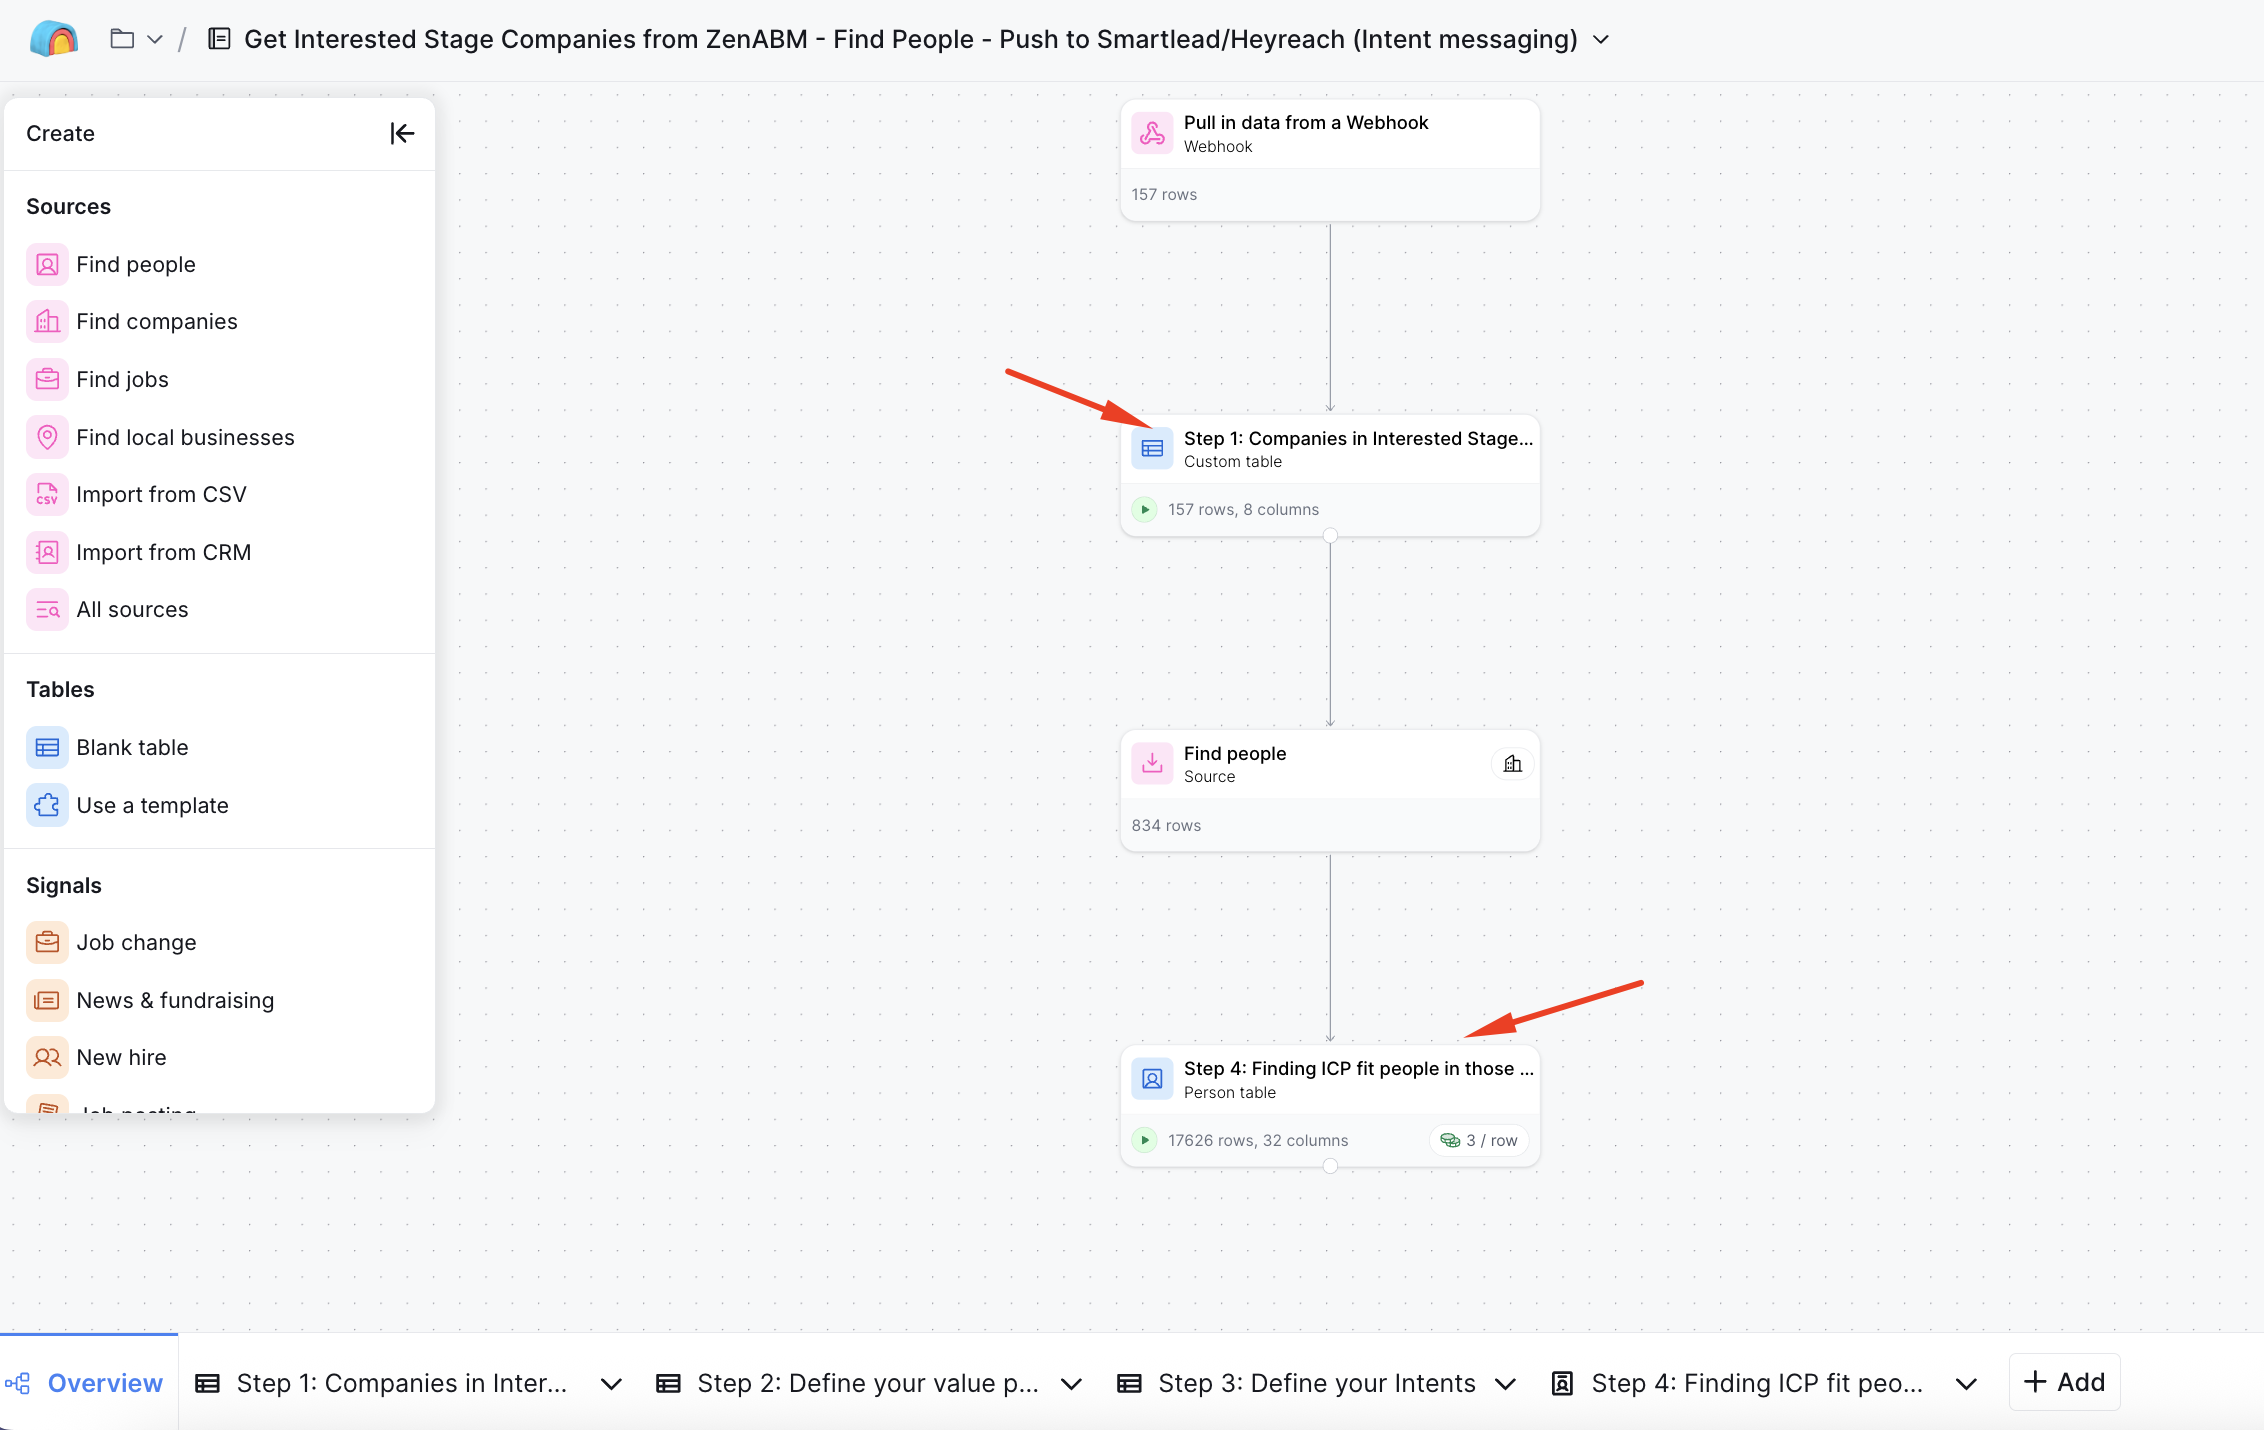Run Step 1 using its green play button
The image size is (2264, 1430).
coord(1144,509)
